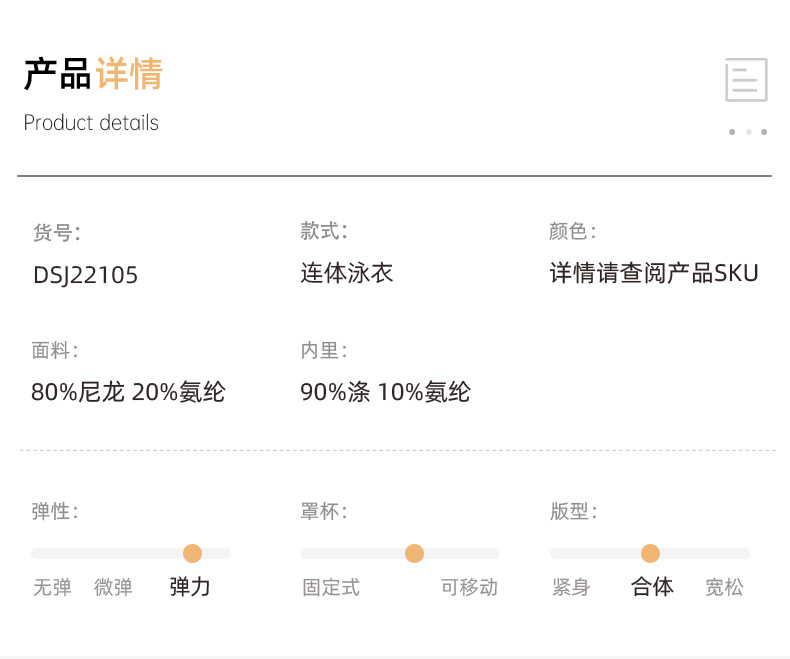Image resolution: width=790 pixels, height=659 pixels.
Task: Select the 固定式 cup option
Action: point(331,588)
